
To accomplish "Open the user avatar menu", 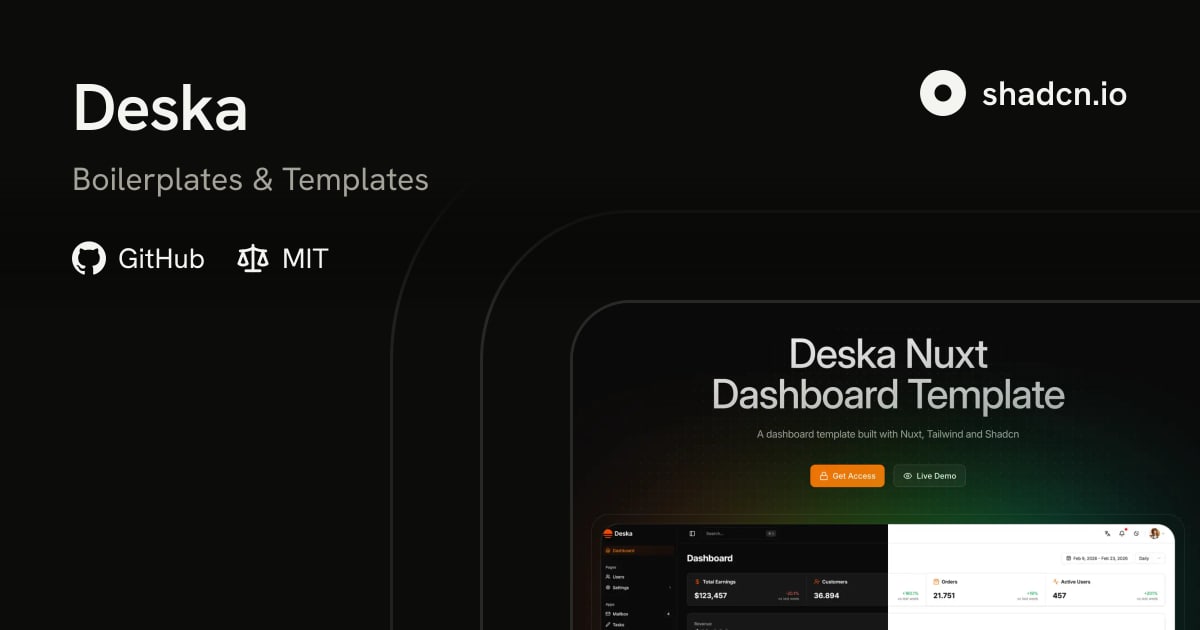I will [x=1154, y=533].
